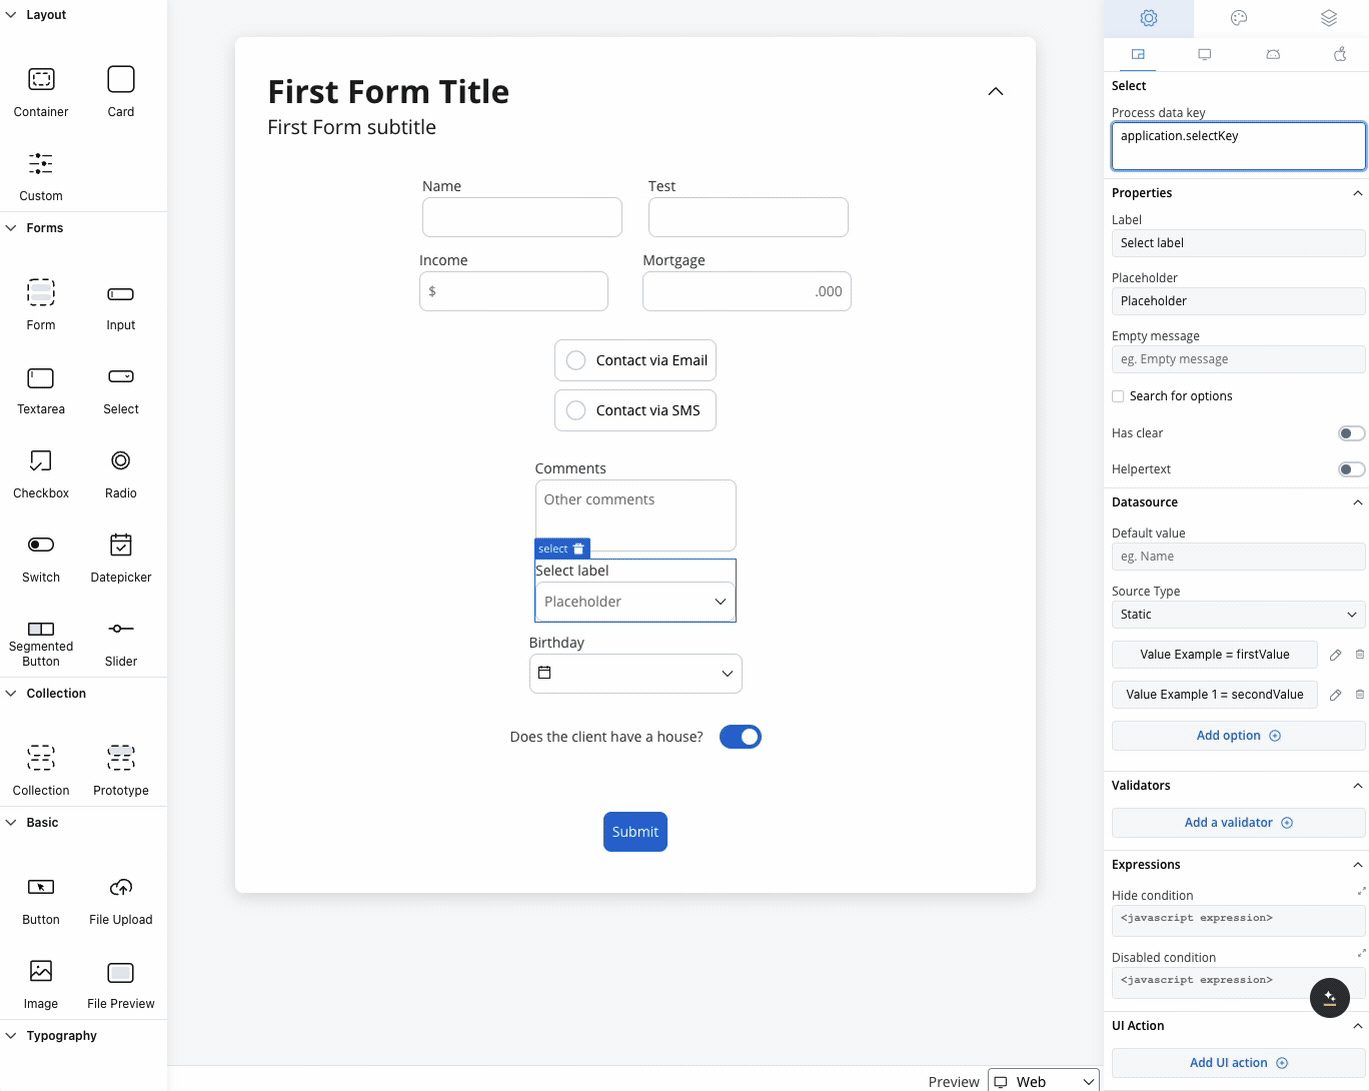Open the Select label Placeholder dropdown

click(x=635, y=602)
